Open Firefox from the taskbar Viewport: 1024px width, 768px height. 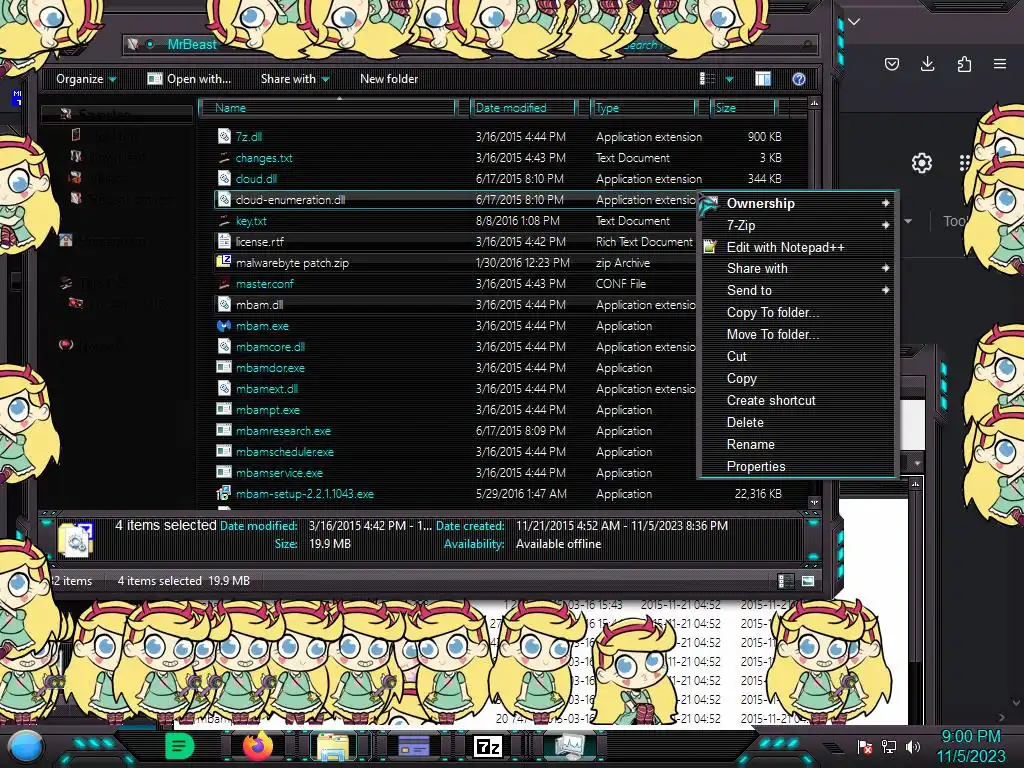257,746
